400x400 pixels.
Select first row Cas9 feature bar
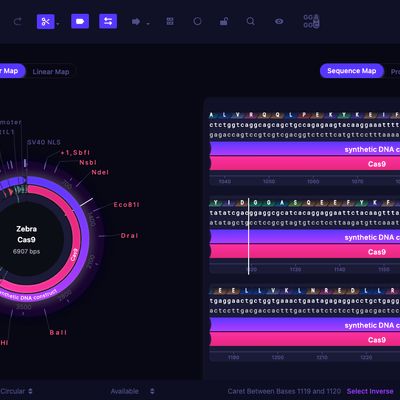[x=305, y=164]
